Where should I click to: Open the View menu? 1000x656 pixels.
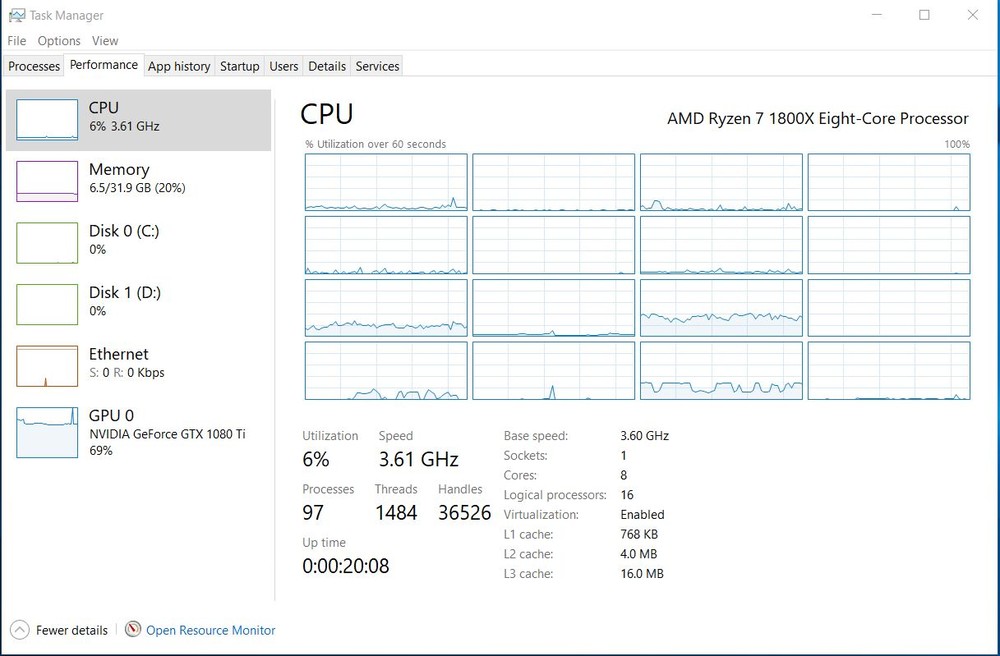(x=105, y=41)
